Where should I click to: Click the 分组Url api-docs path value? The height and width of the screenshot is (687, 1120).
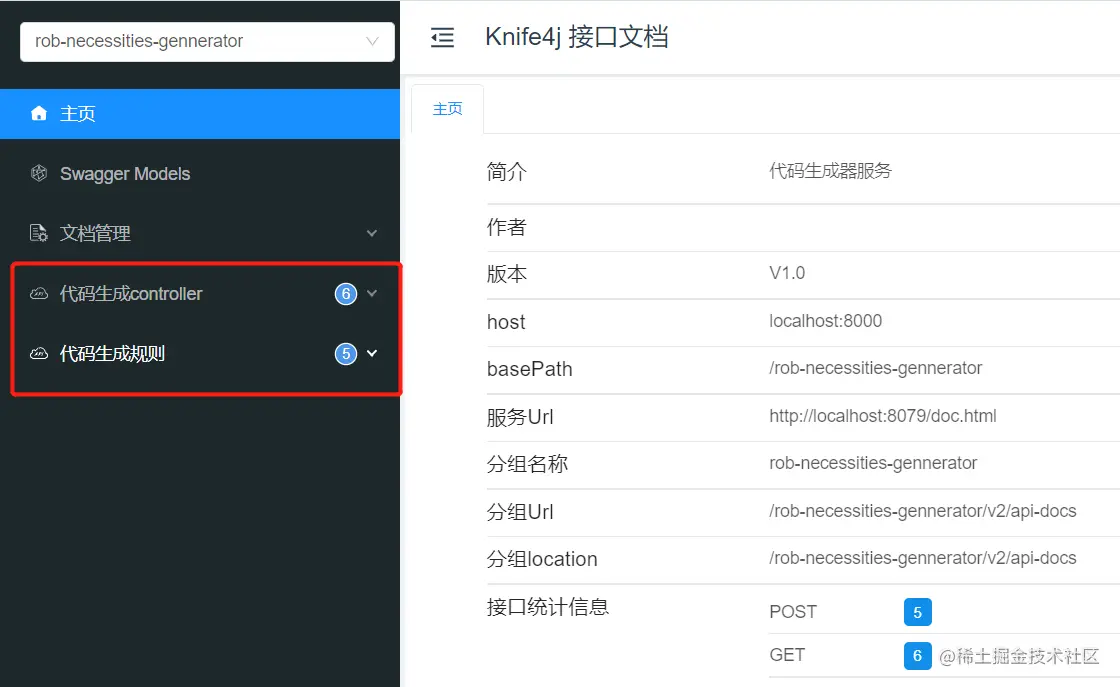click(x=922, y=511)
